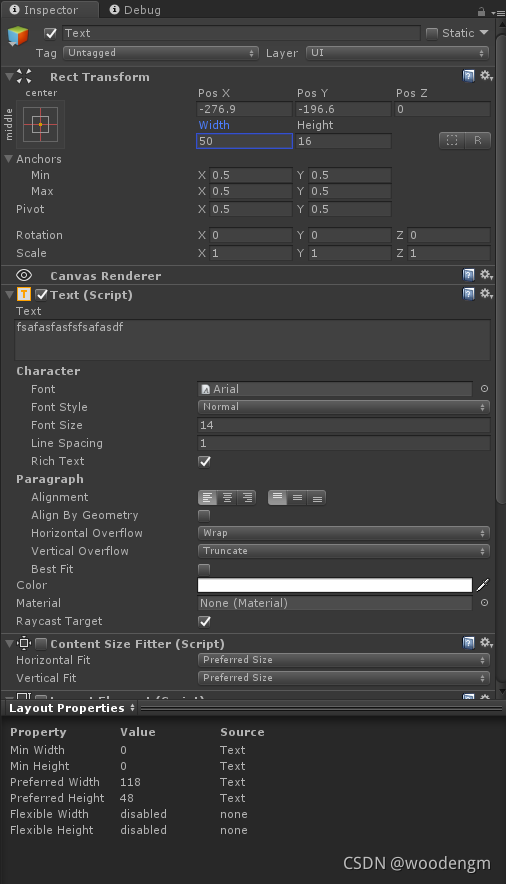The width and height of the screenshot is (506, 884).
Task: Click the white Color swatch field
Action: point(335,585)
